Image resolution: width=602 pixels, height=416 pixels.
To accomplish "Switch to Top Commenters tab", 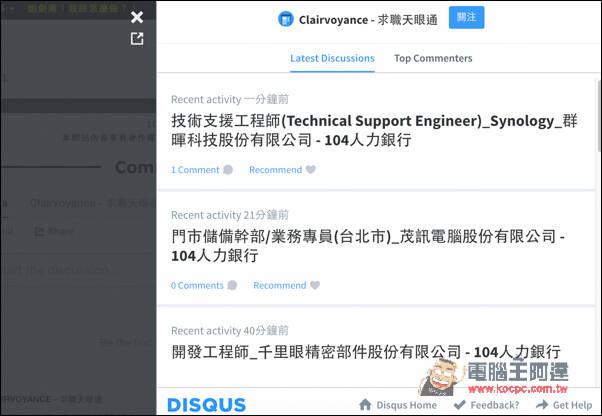I will click(x=433, y=58).
